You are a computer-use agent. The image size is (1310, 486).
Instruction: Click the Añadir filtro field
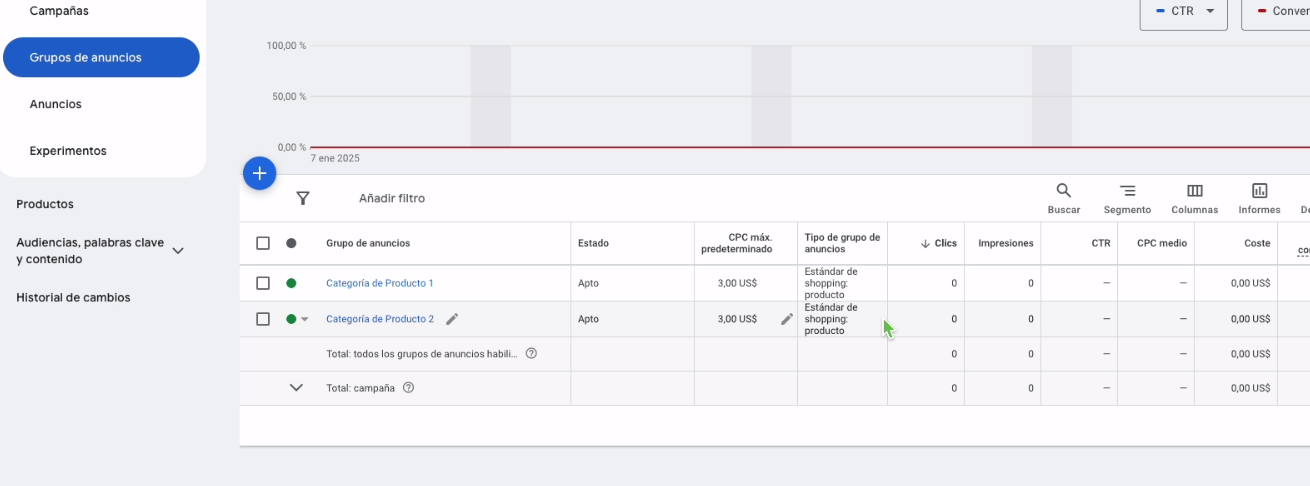coord(392,198)
